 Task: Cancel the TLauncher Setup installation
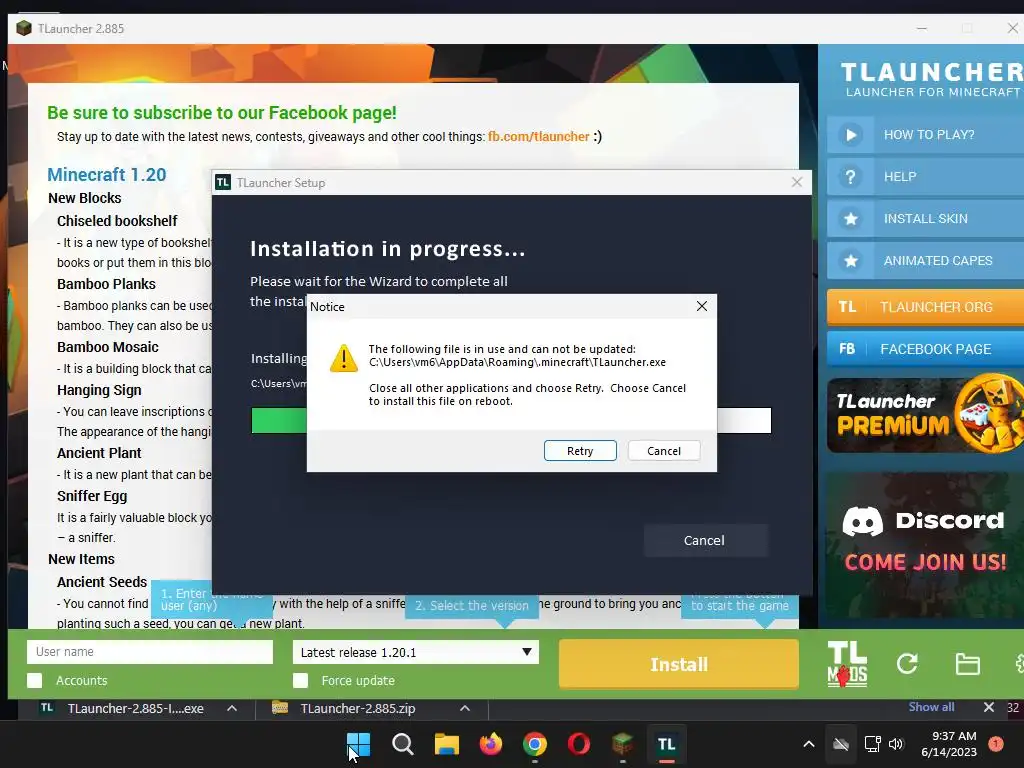pos(704,540)
